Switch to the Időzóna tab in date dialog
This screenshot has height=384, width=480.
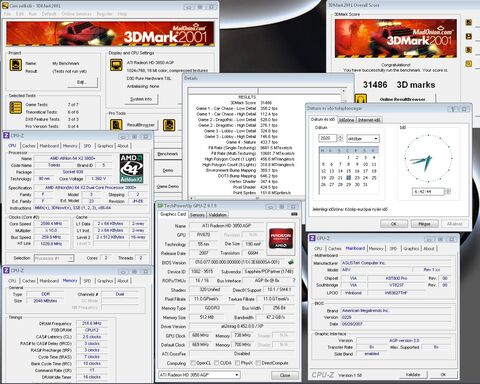tap(346, 120)
